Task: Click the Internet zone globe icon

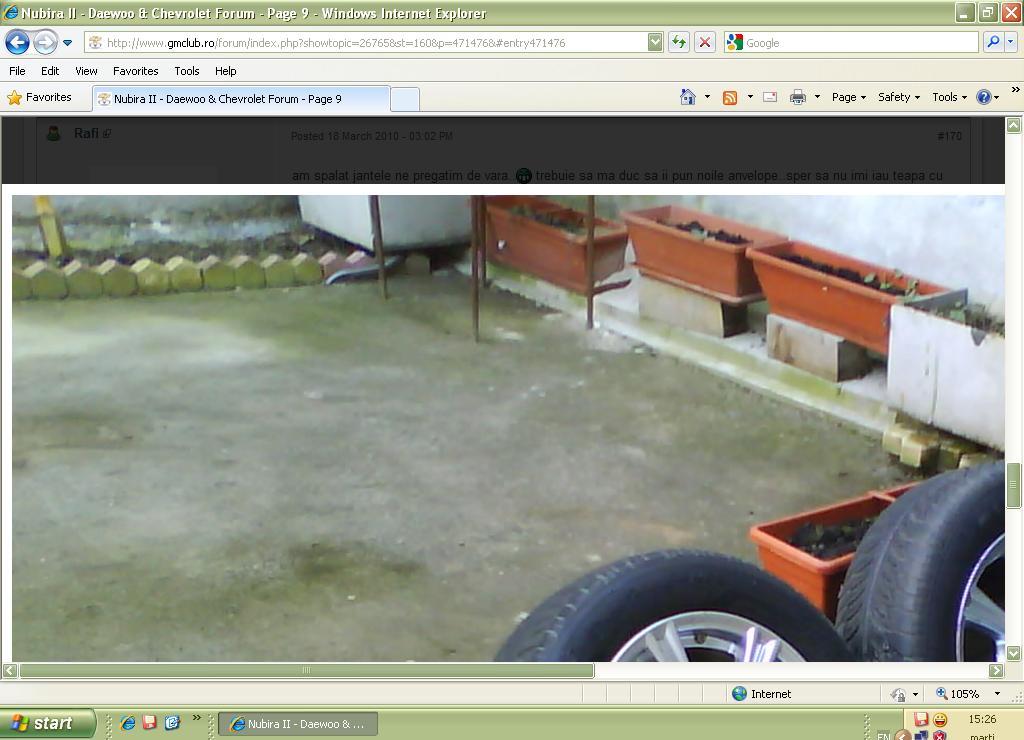Action: [x=739, y=694]
